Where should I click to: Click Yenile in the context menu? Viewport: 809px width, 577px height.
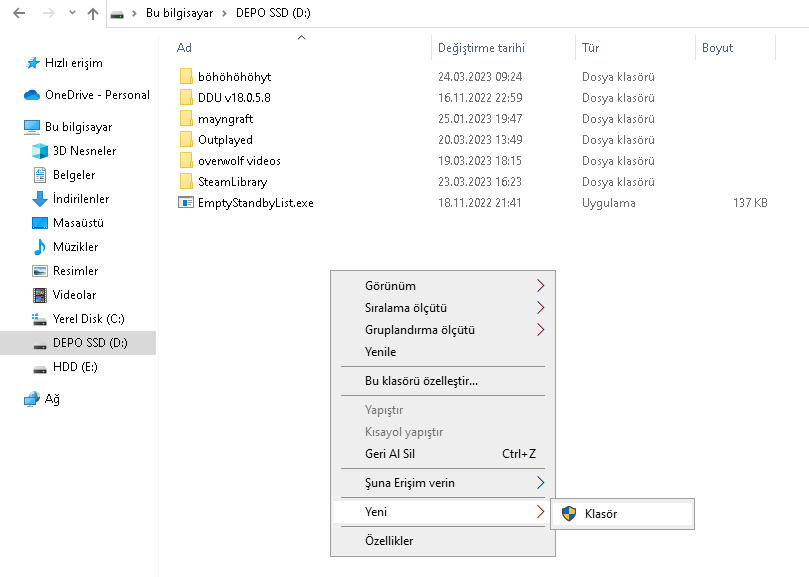381,352
